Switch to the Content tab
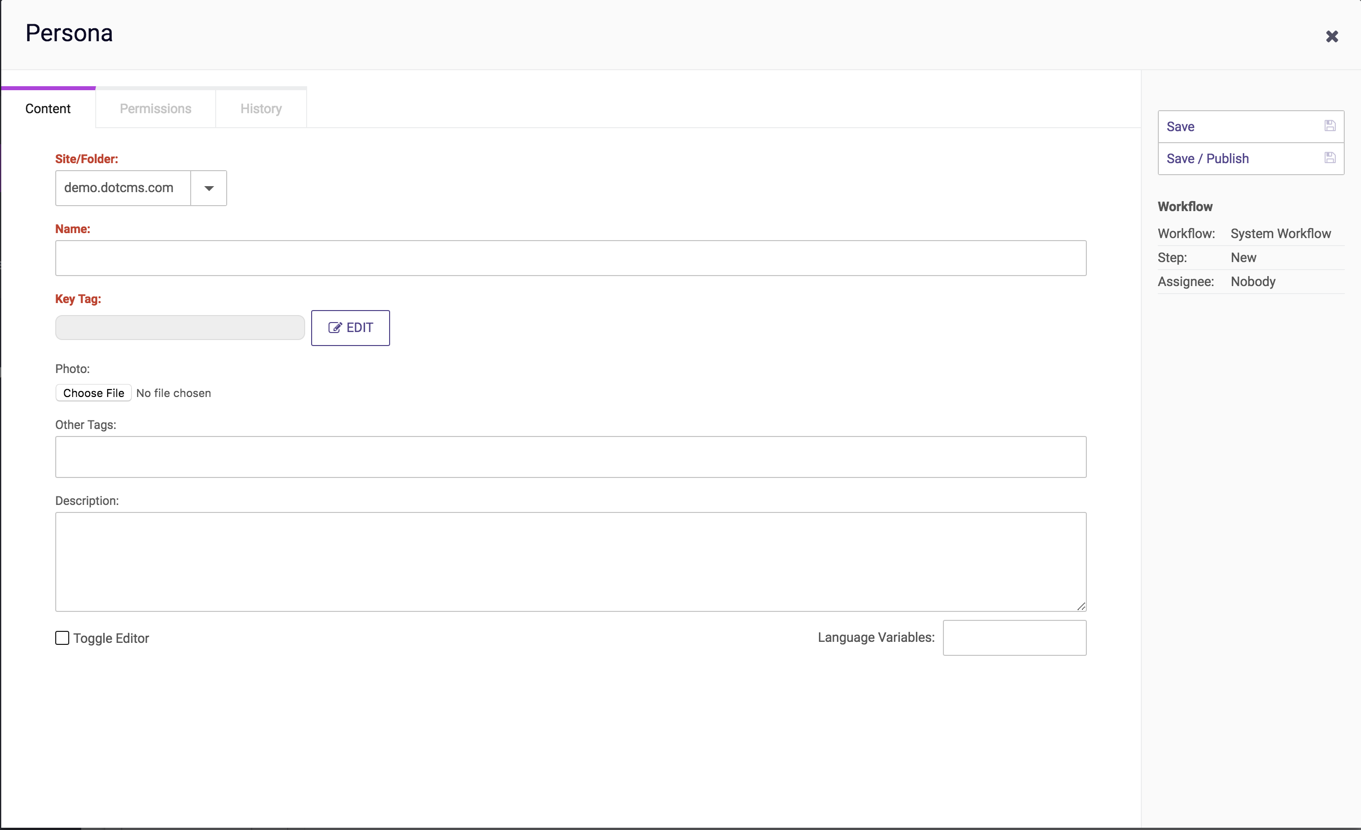The width and height of the screenshot is (1361, 830). click(48, 109)
